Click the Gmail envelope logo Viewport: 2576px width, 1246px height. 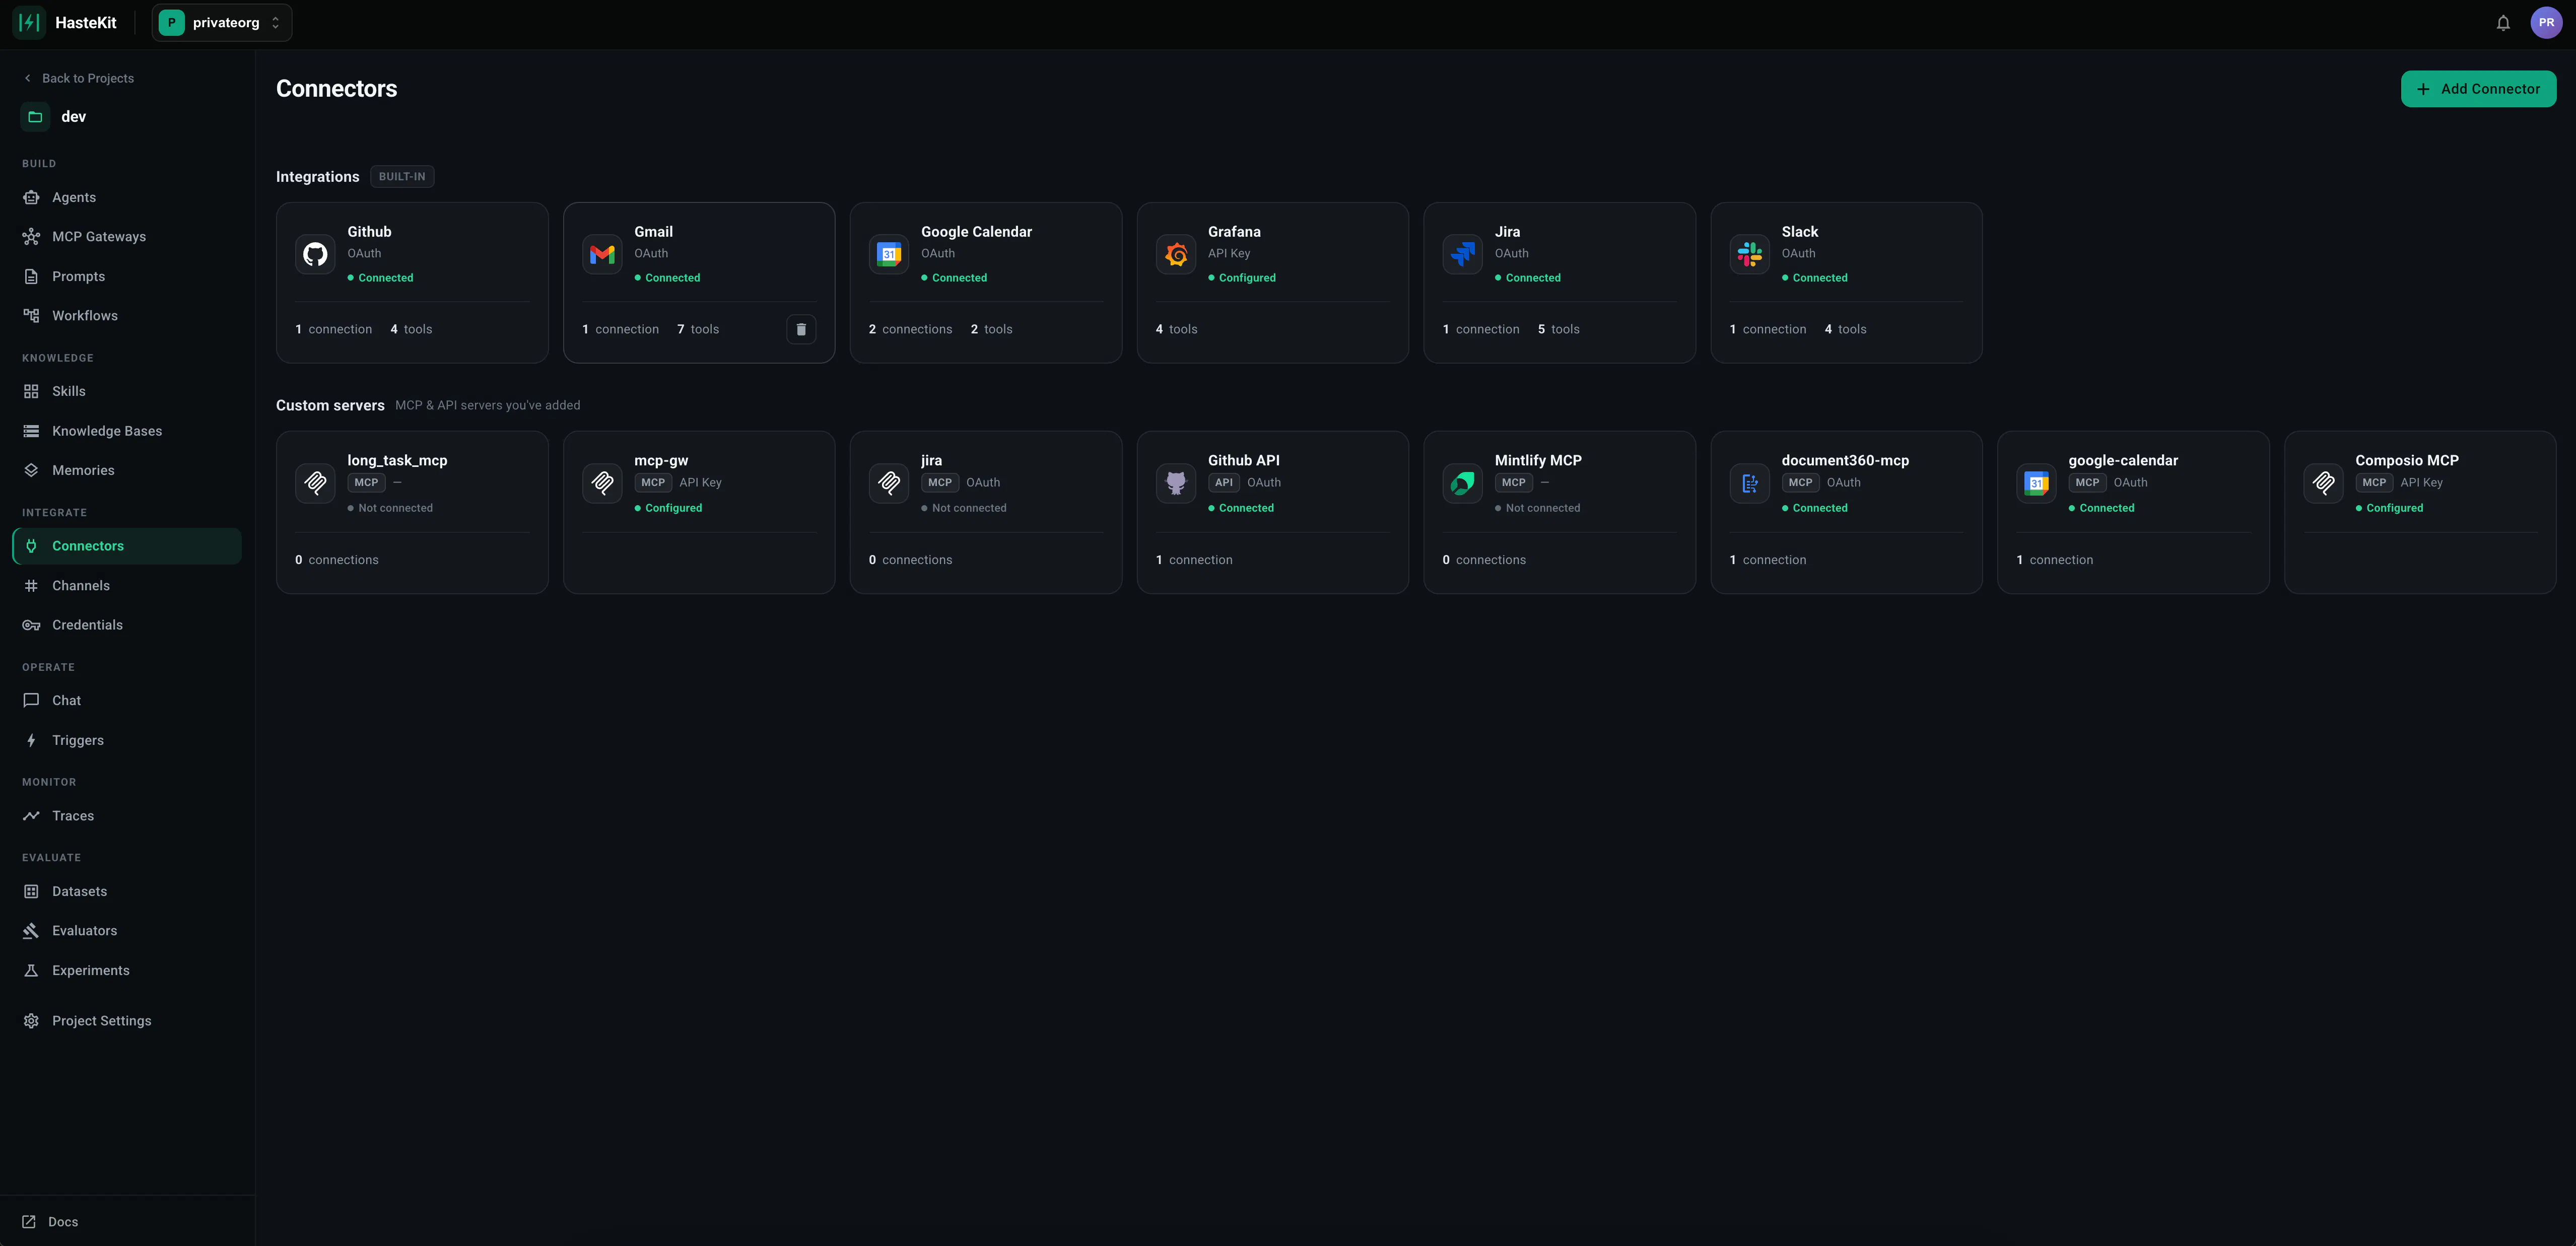point(602,254)
